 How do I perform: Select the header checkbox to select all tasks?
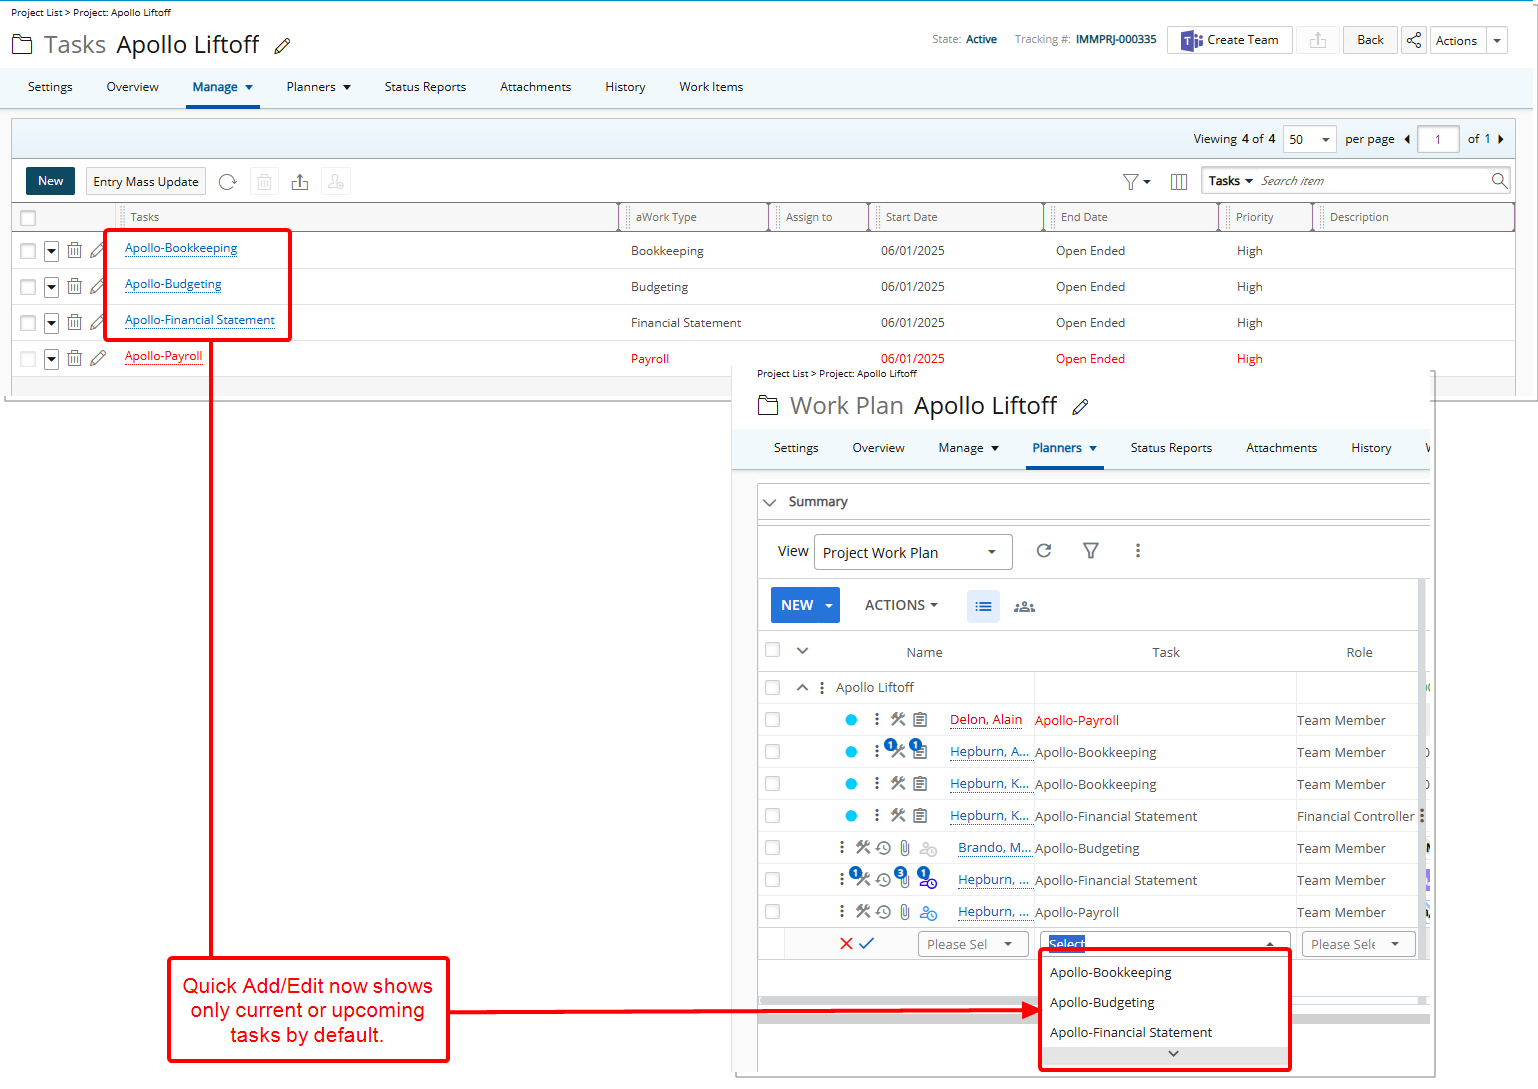[27, 216]
